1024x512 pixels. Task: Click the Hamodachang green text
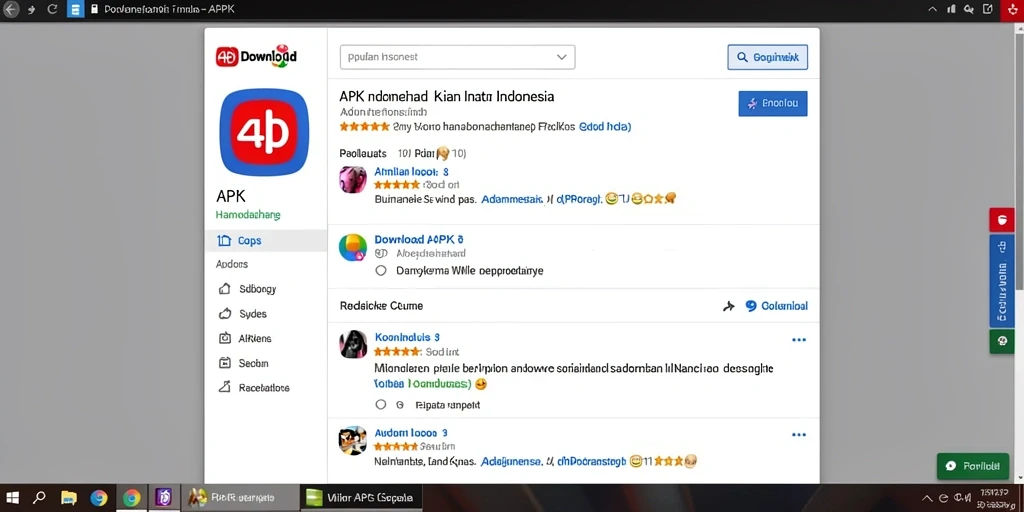[248, 215]
